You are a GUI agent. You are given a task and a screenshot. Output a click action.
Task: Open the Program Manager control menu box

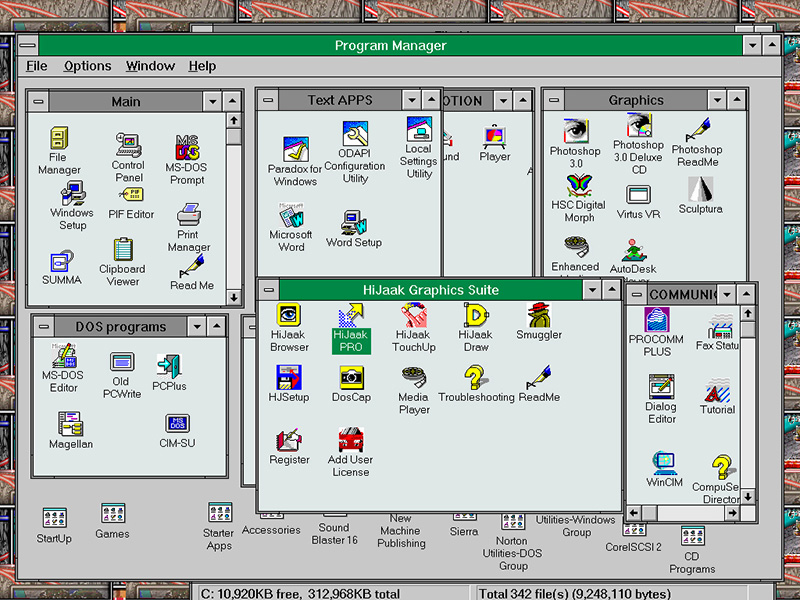click(x=28, y=45)
